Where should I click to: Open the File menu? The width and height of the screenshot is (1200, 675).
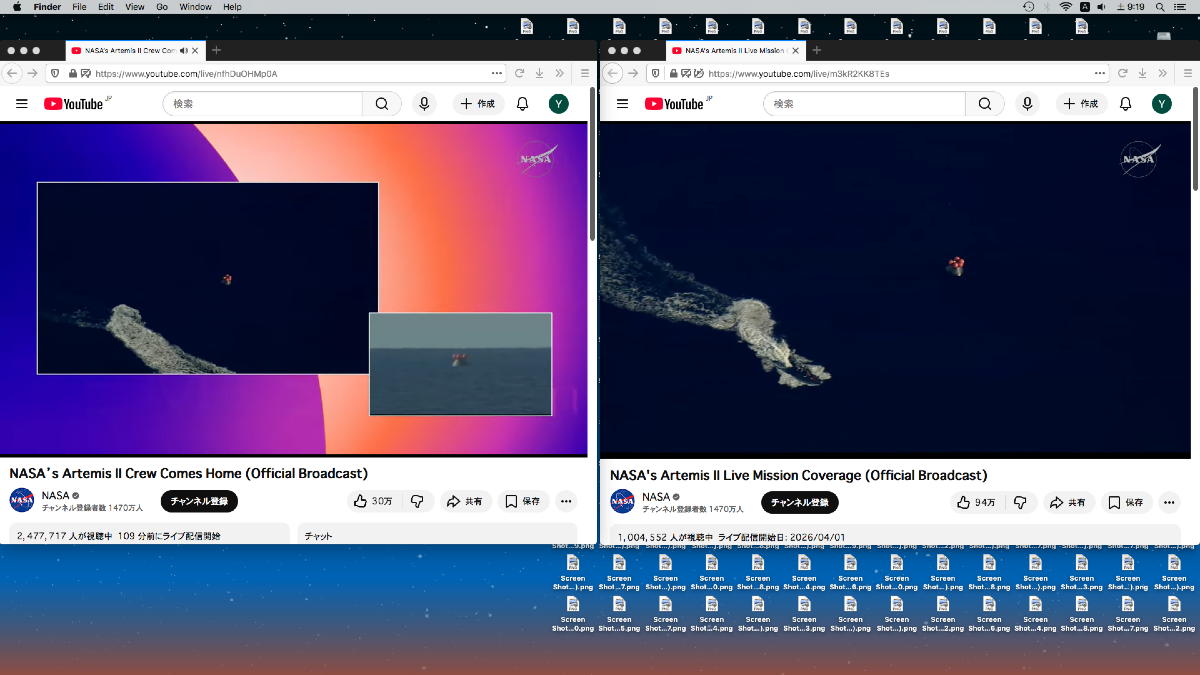(79, 7)
